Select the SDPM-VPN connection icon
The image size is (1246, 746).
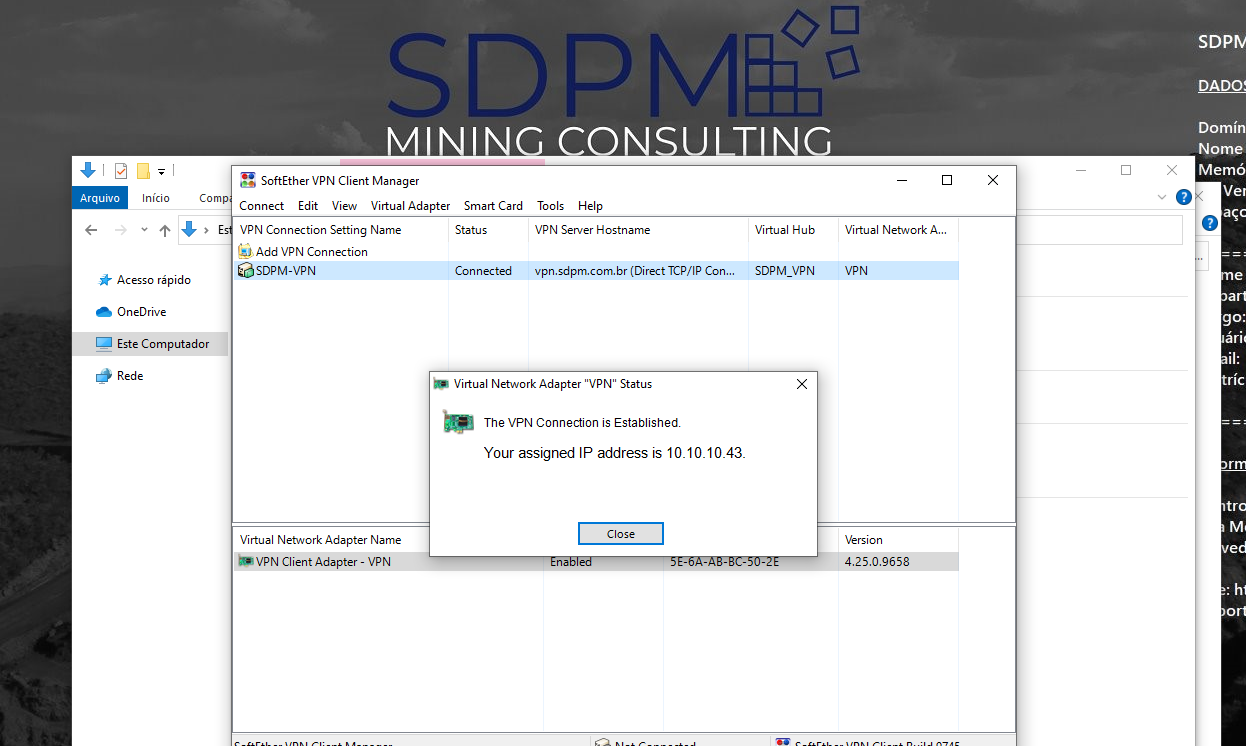(x=246, y=271)
